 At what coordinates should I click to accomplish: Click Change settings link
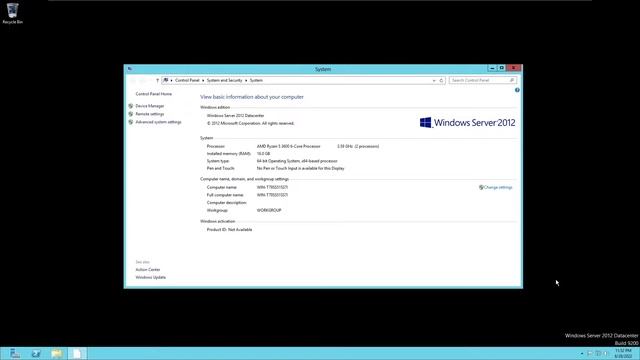(498, 187)
